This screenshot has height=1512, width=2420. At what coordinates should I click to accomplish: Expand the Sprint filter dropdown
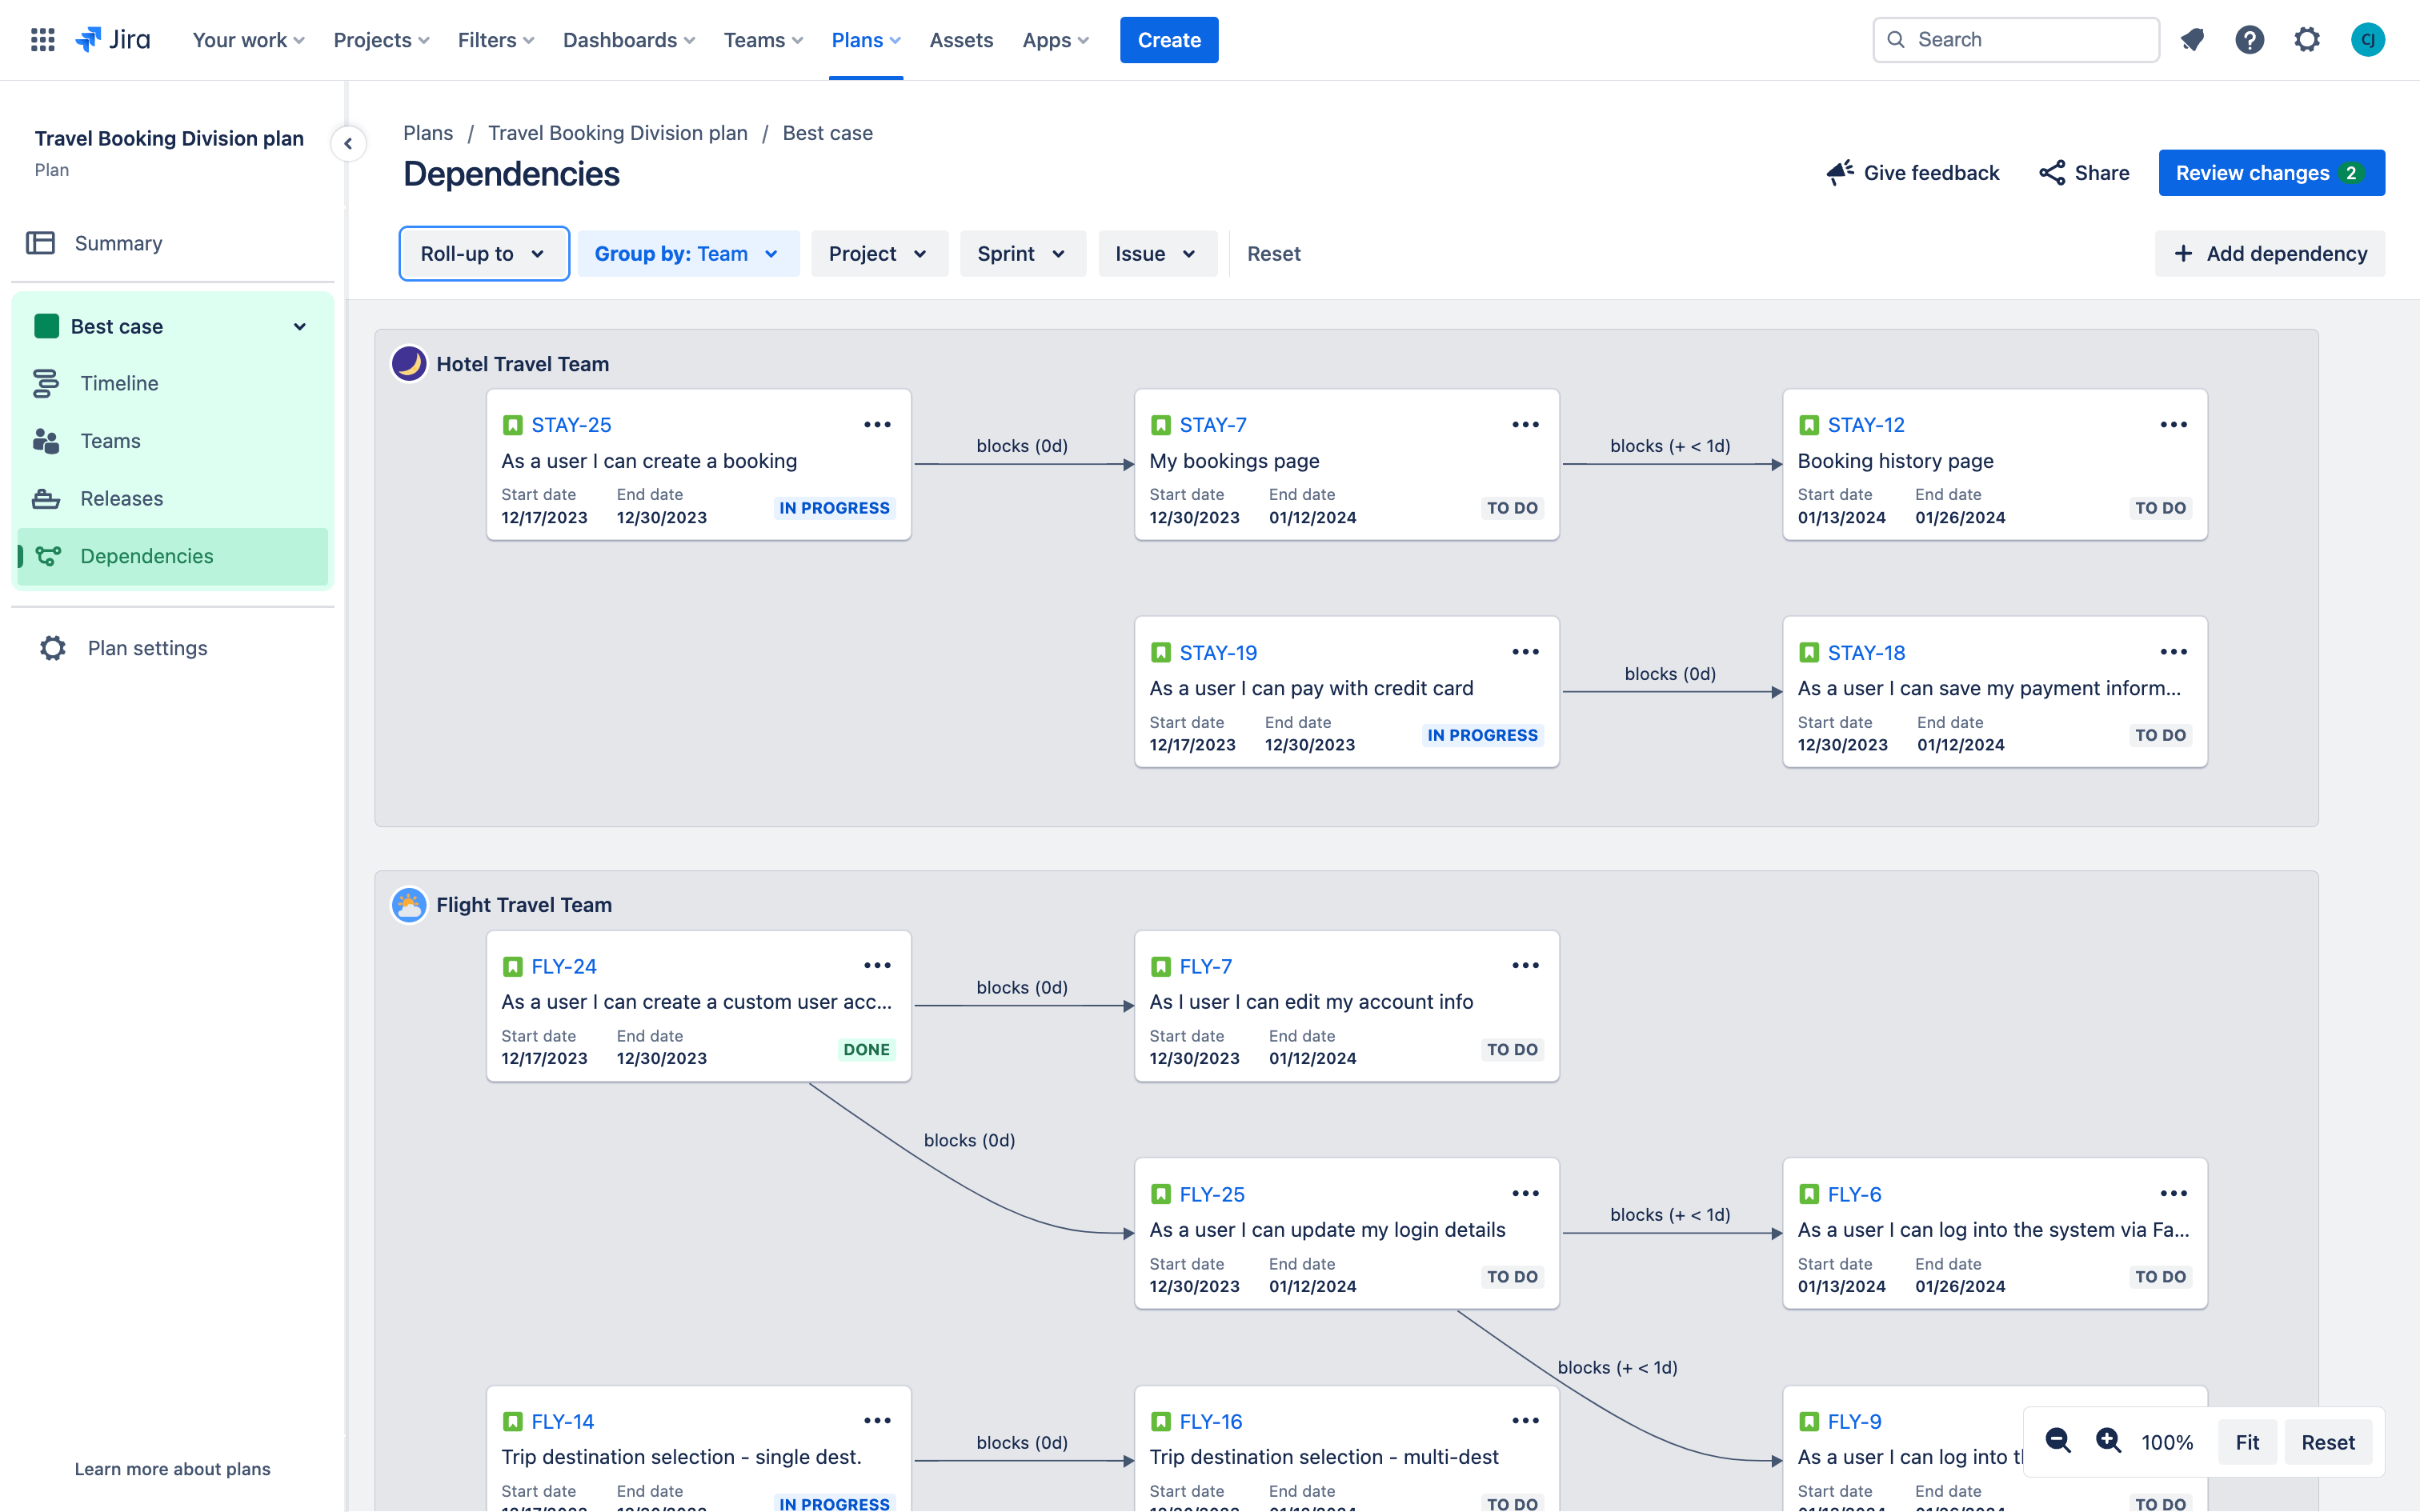[1020, 254]
